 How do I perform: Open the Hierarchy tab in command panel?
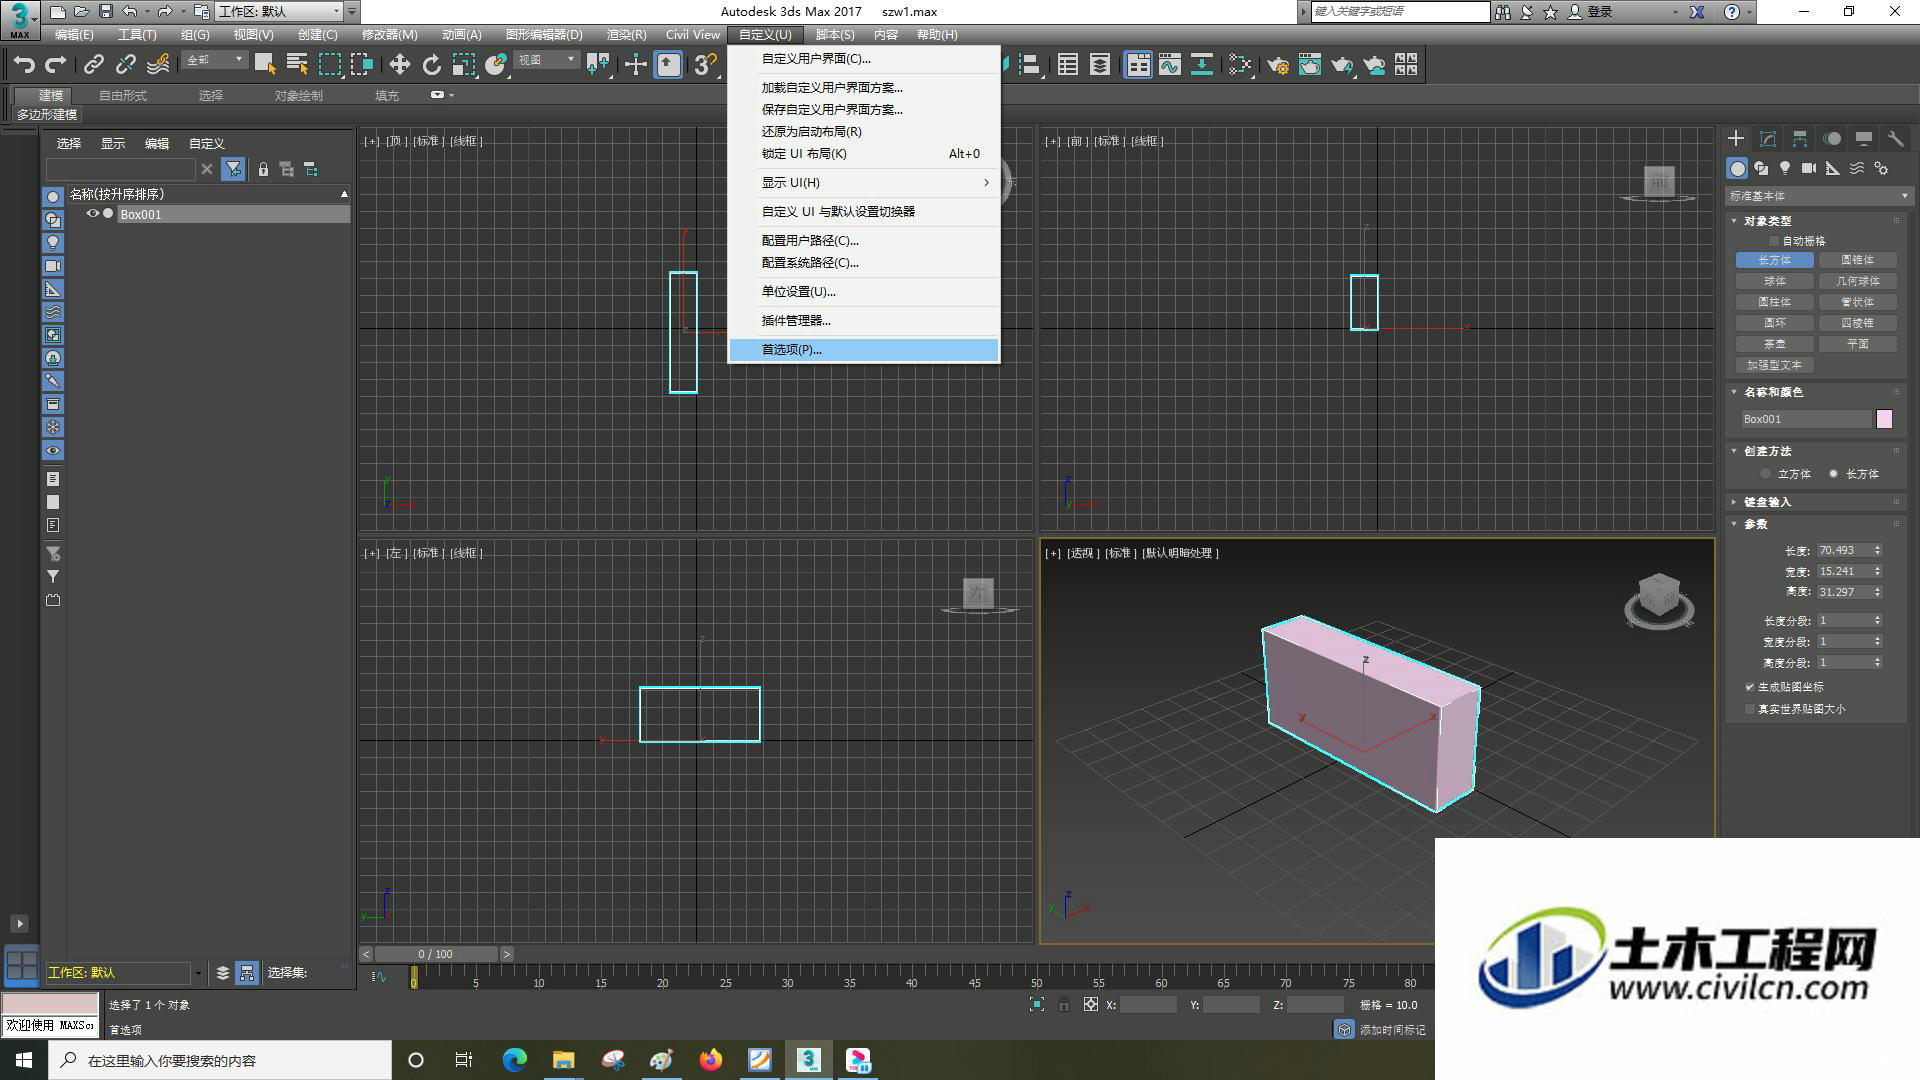[1800, 139]
